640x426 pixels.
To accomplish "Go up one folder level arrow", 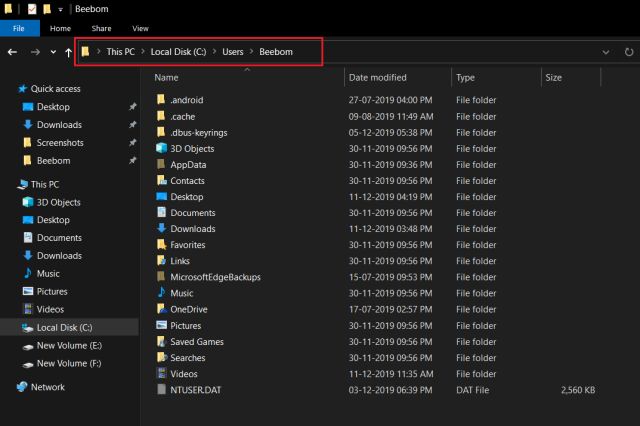I will point(68,52).
